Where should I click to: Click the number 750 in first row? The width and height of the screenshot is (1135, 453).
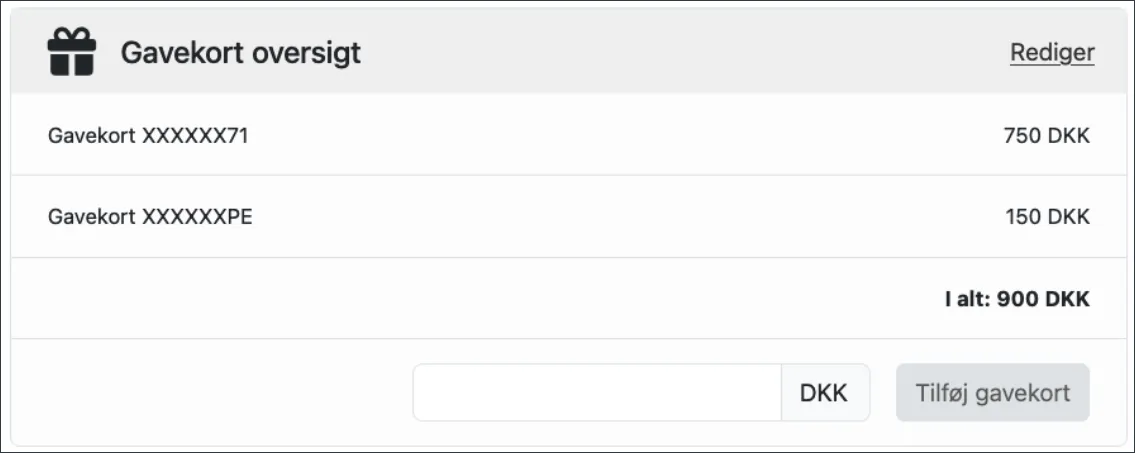point(1022,135)
